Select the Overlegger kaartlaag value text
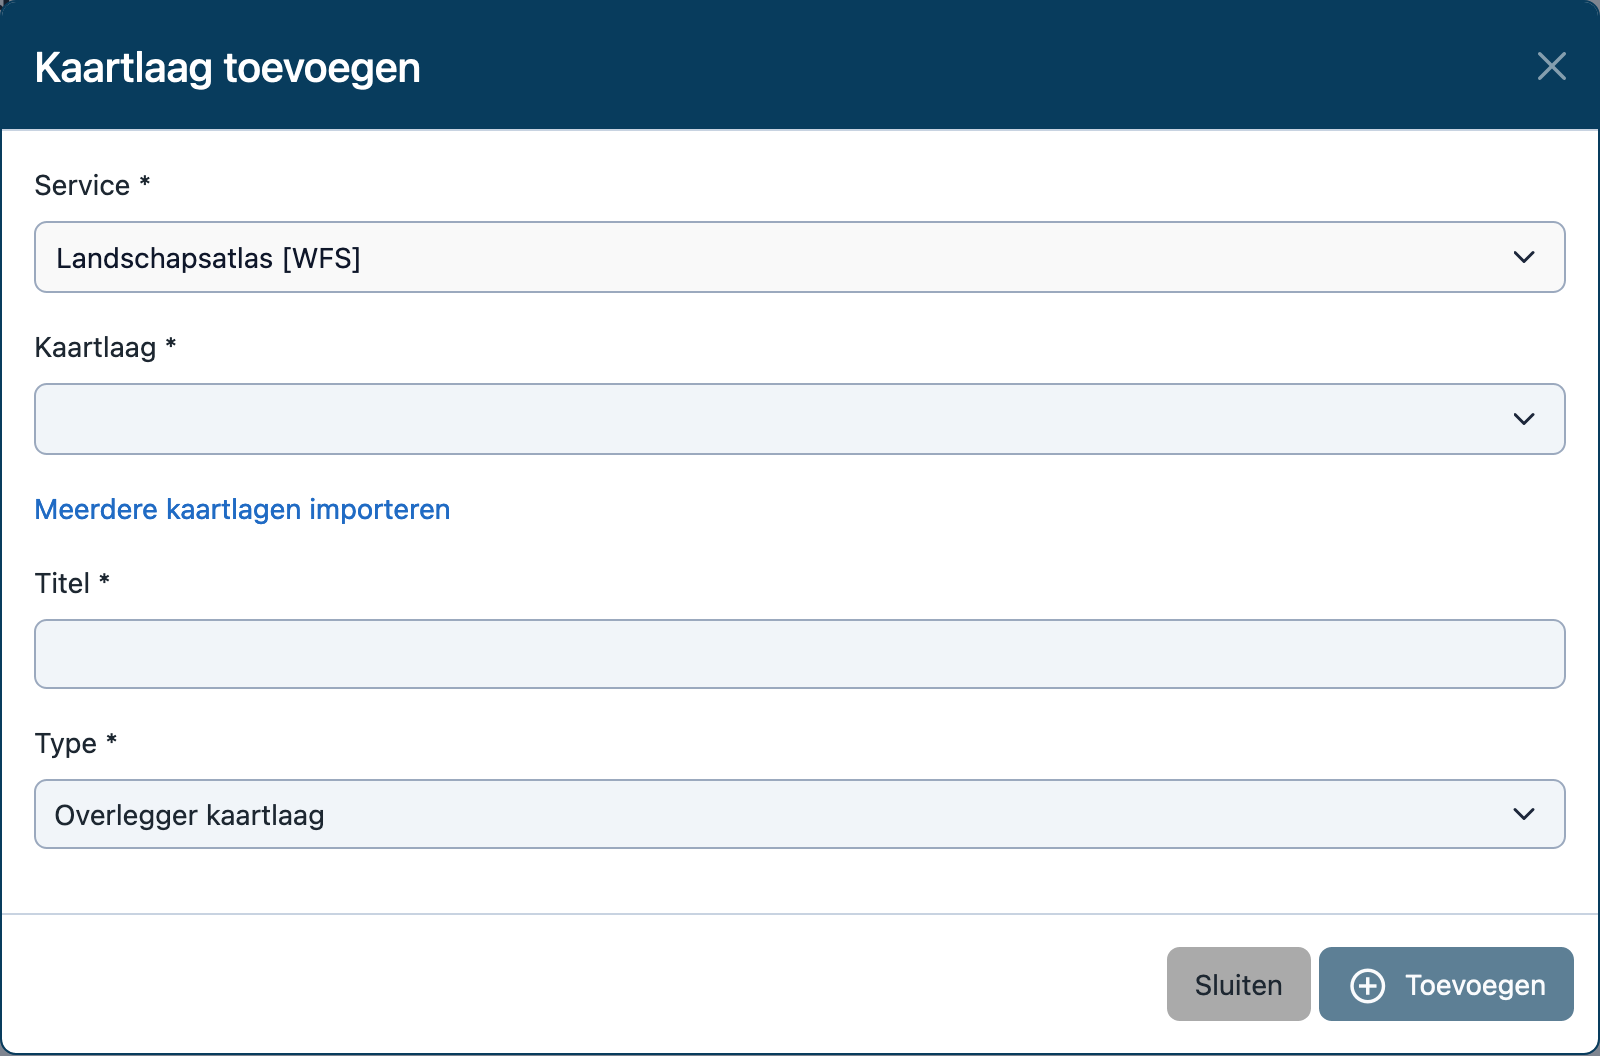 189,815
